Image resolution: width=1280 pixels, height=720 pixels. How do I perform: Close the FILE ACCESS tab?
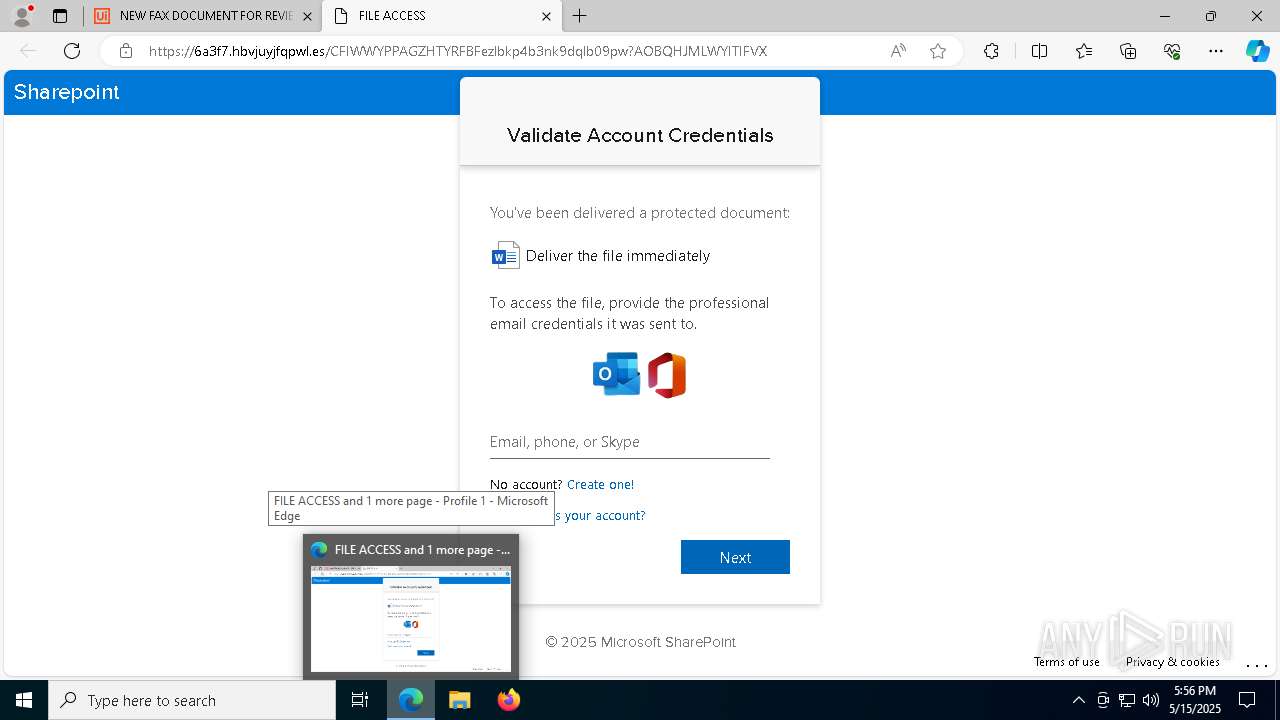(x=546, y=16)
